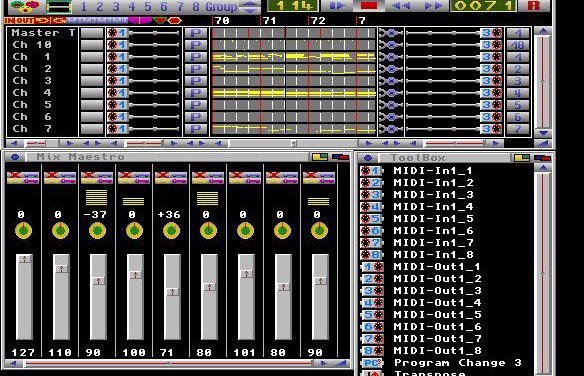
Task: Select group number 6 in toolbar
Action: click(164, 7)
